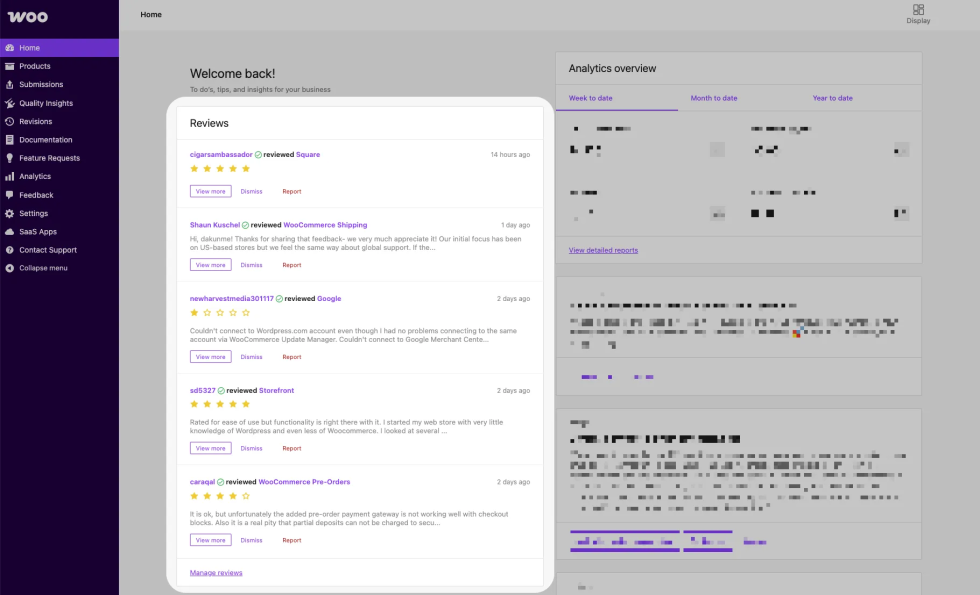
Task: Switch to Year to date tab
Action: [832, 98]
